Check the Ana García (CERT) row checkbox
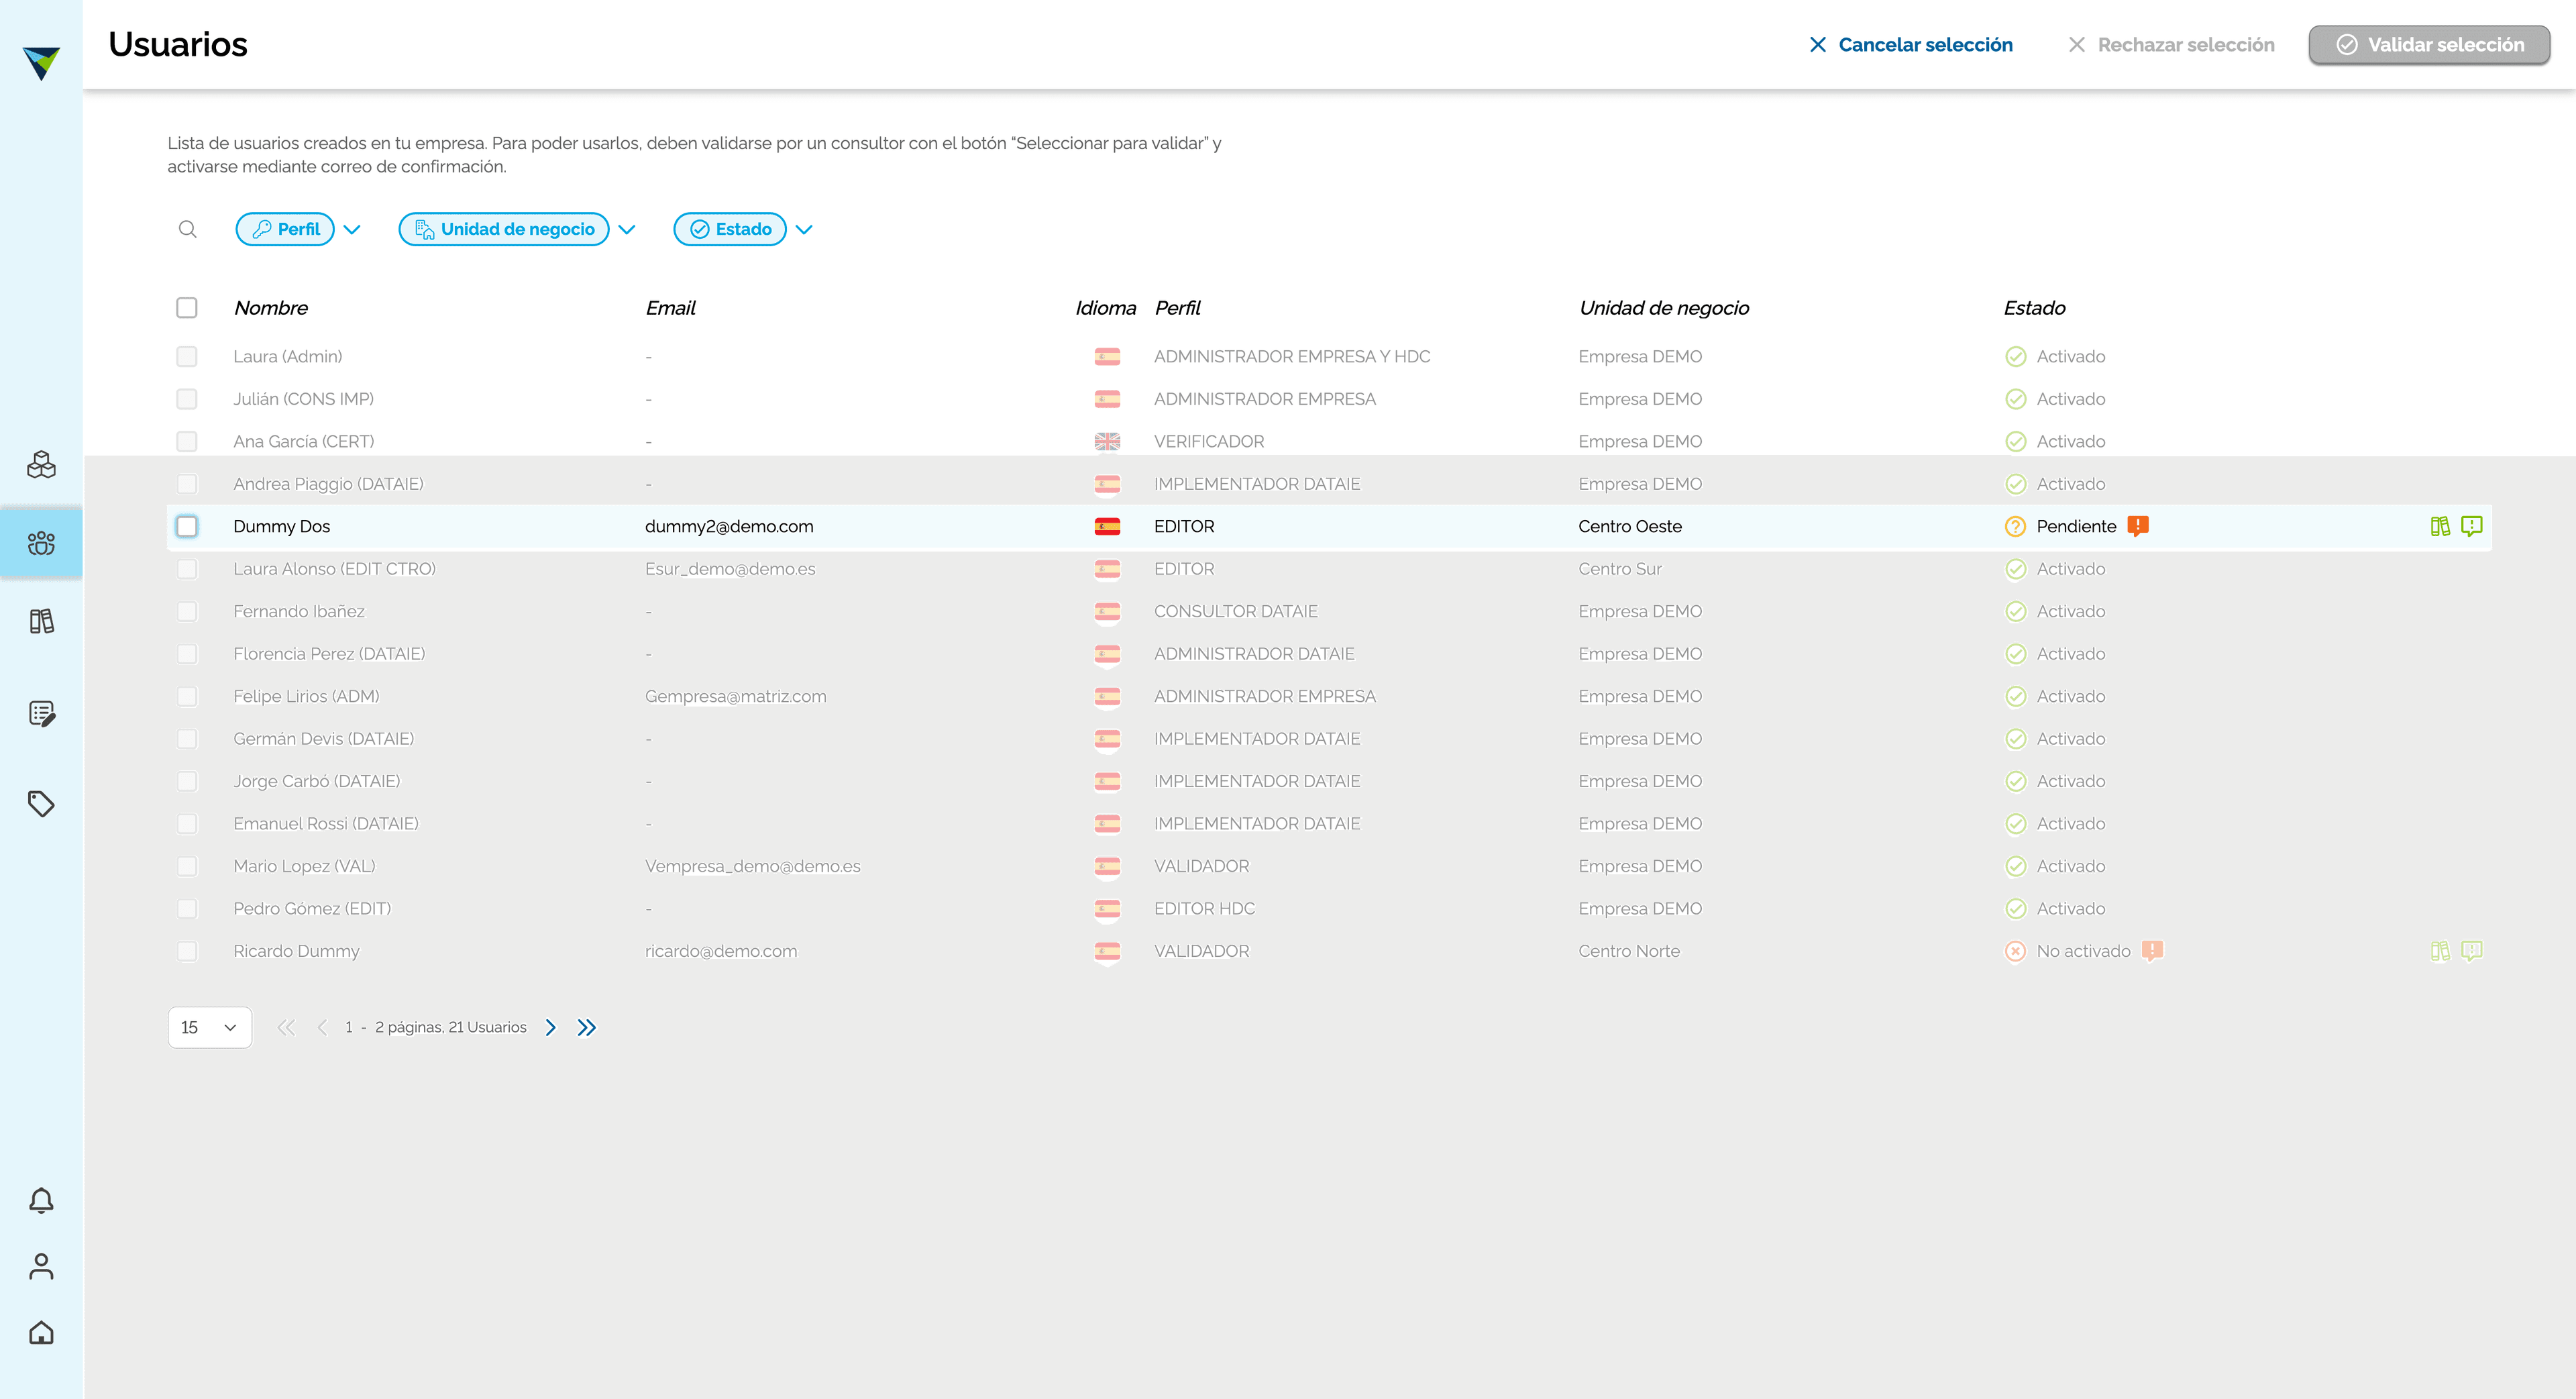 (187, 441)
